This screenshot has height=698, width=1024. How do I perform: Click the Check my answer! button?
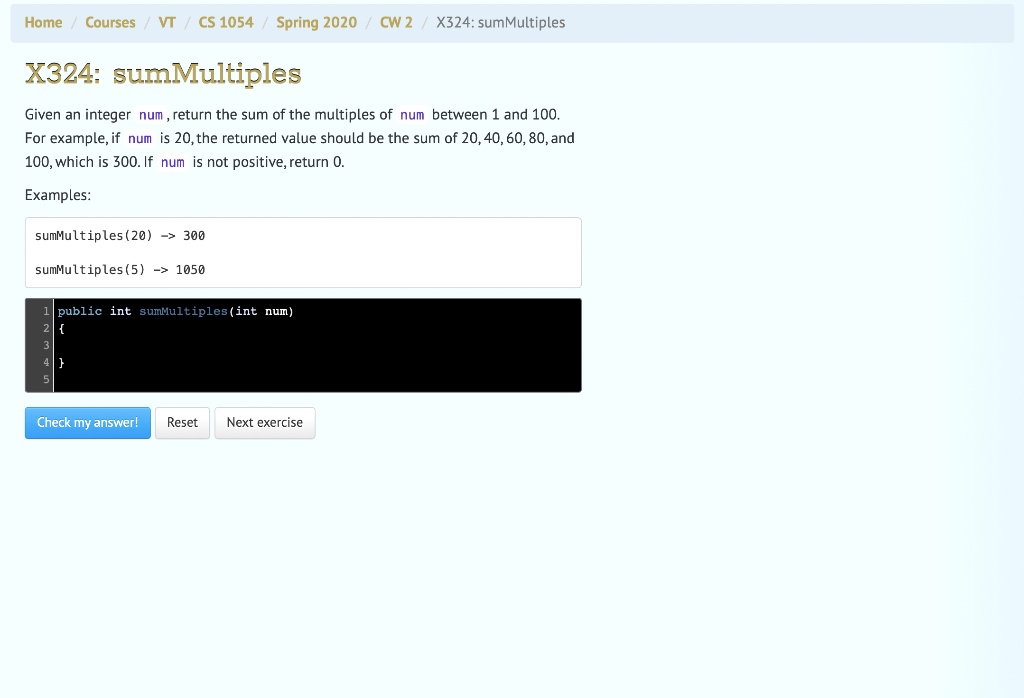pos(88,422)
